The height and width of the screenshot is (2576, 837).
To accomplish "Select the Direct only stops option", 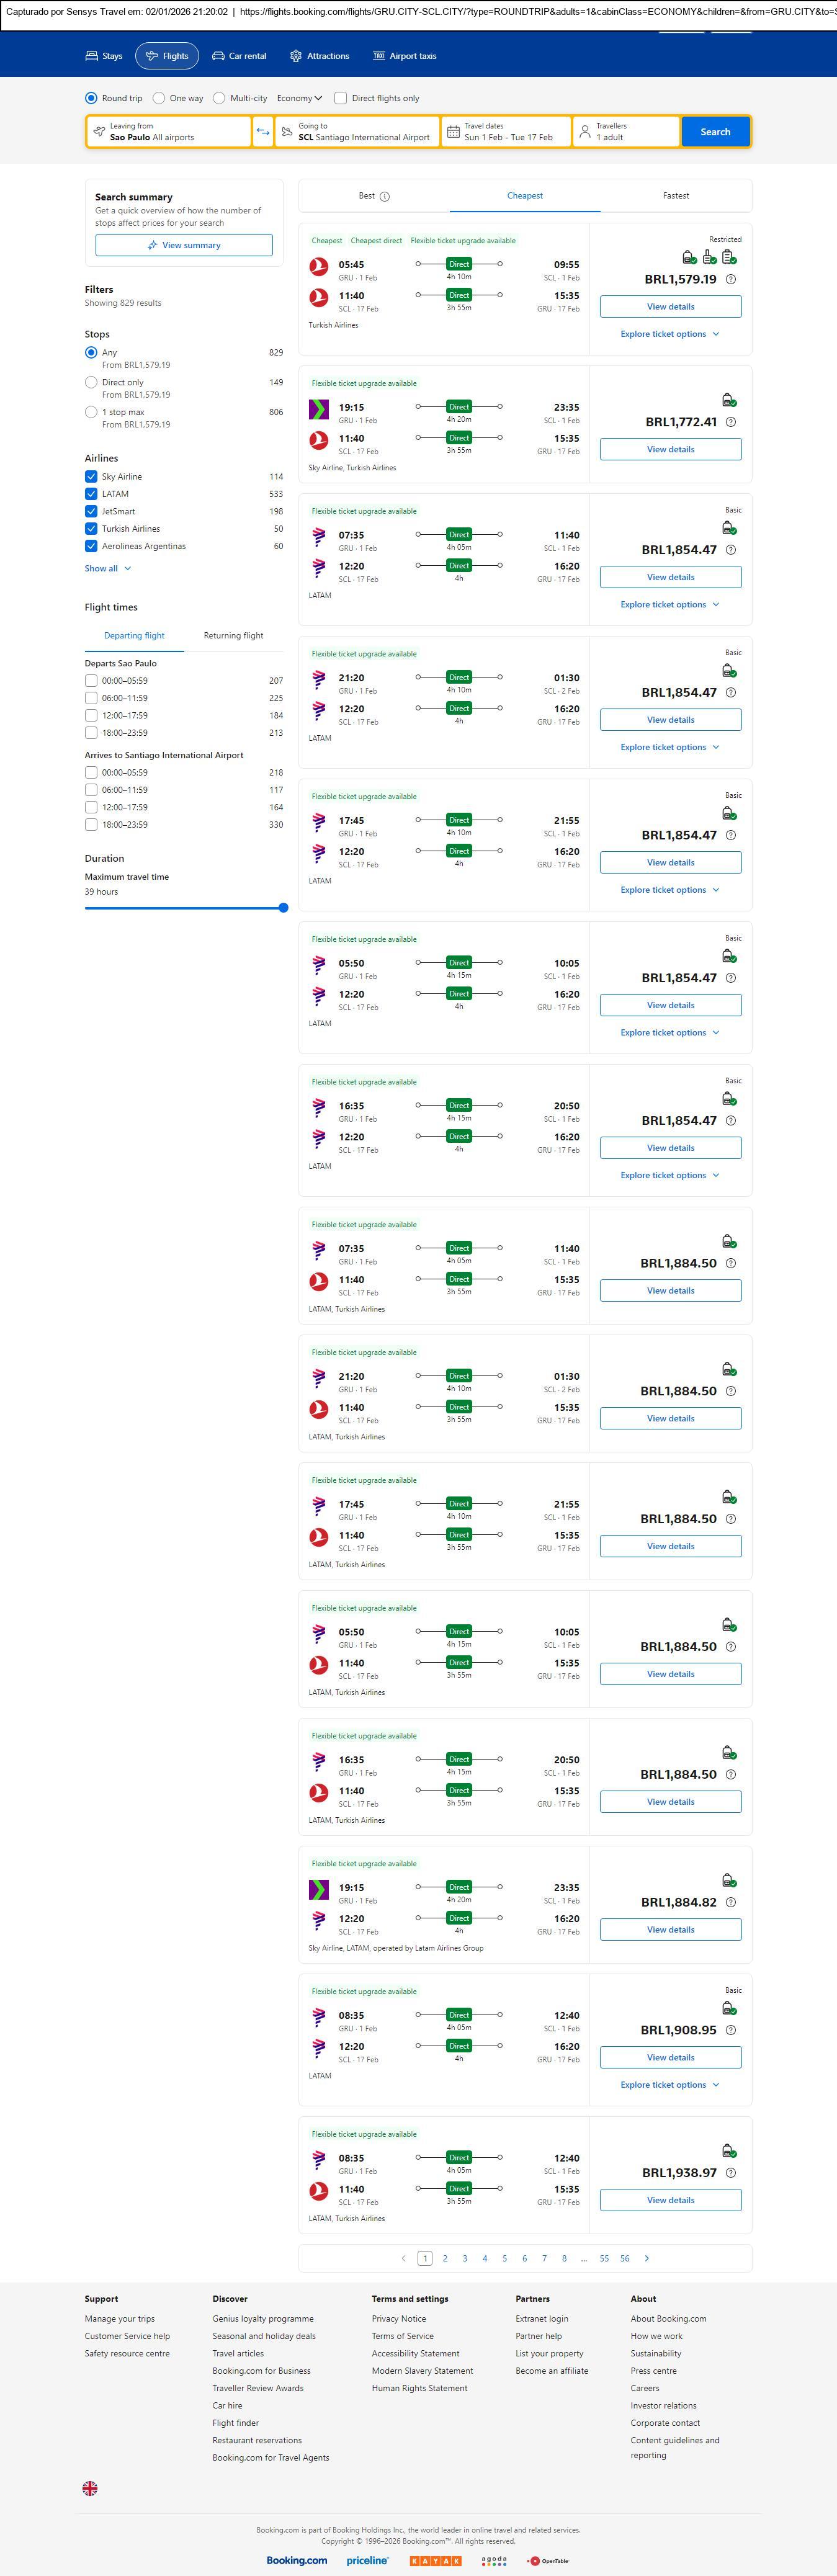I will (x=91, y=382).
